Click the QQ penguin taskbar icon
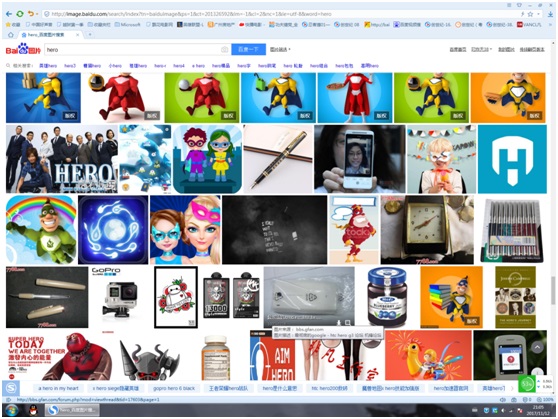558x419 pixels. click(x=33, y=410)
